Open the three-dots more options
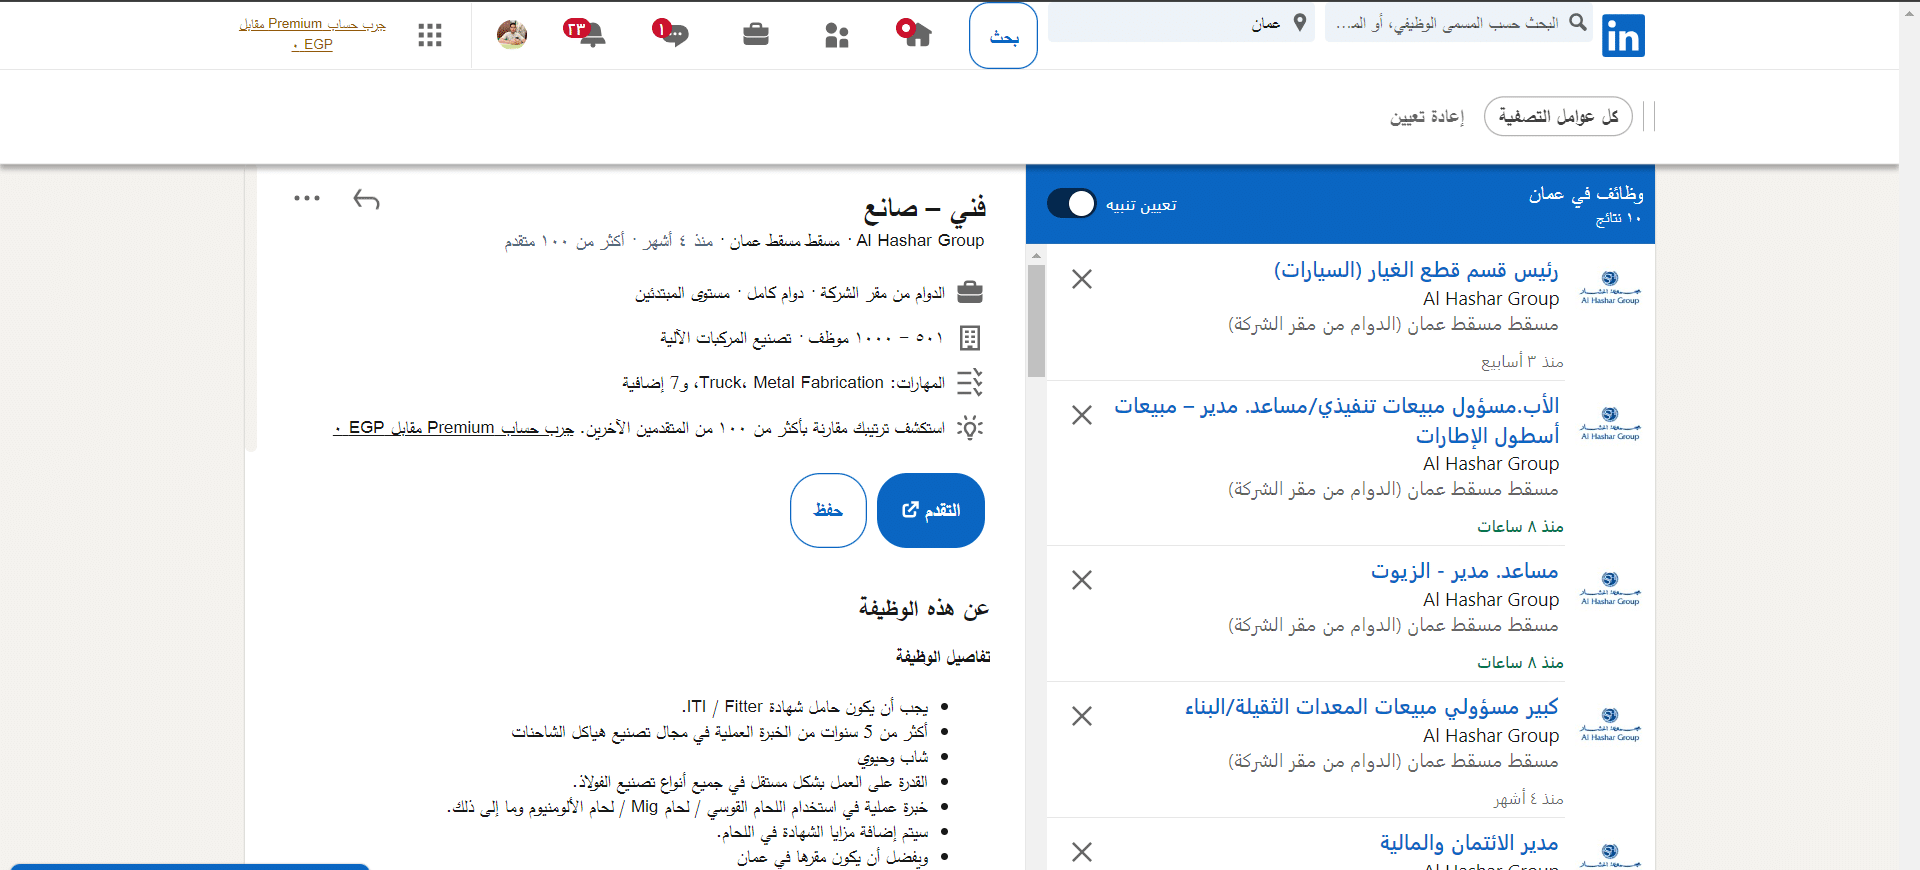Viewport: 1920px width, 870px height. pos(307,198)
